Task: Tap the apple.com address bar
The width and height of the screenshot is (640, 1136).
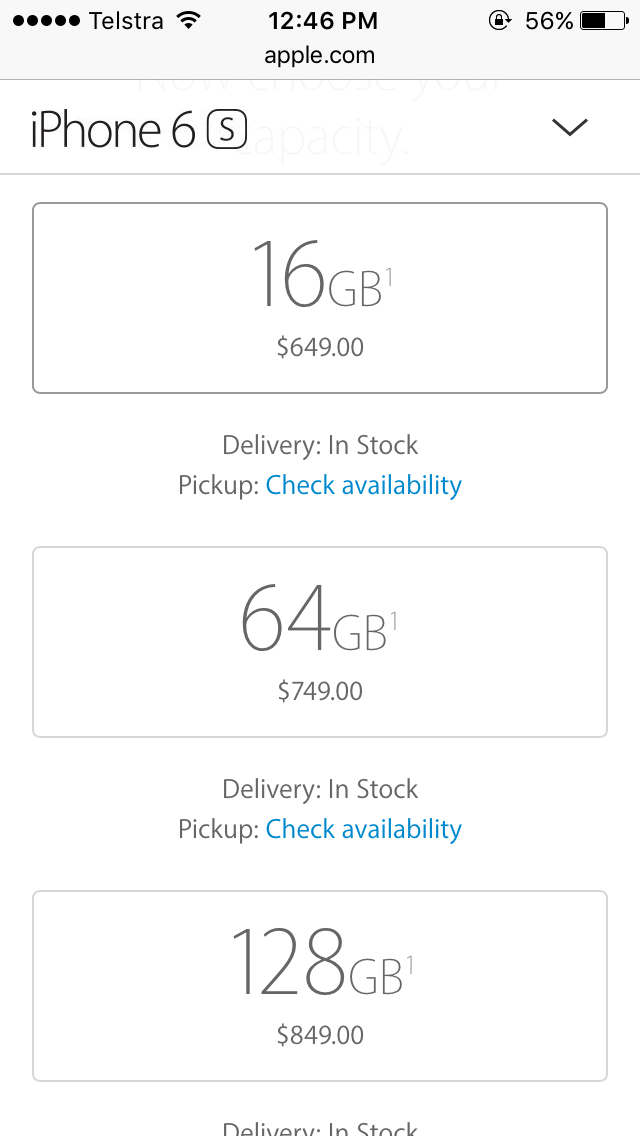Action: pyautogui.click(x=320, y=56)
